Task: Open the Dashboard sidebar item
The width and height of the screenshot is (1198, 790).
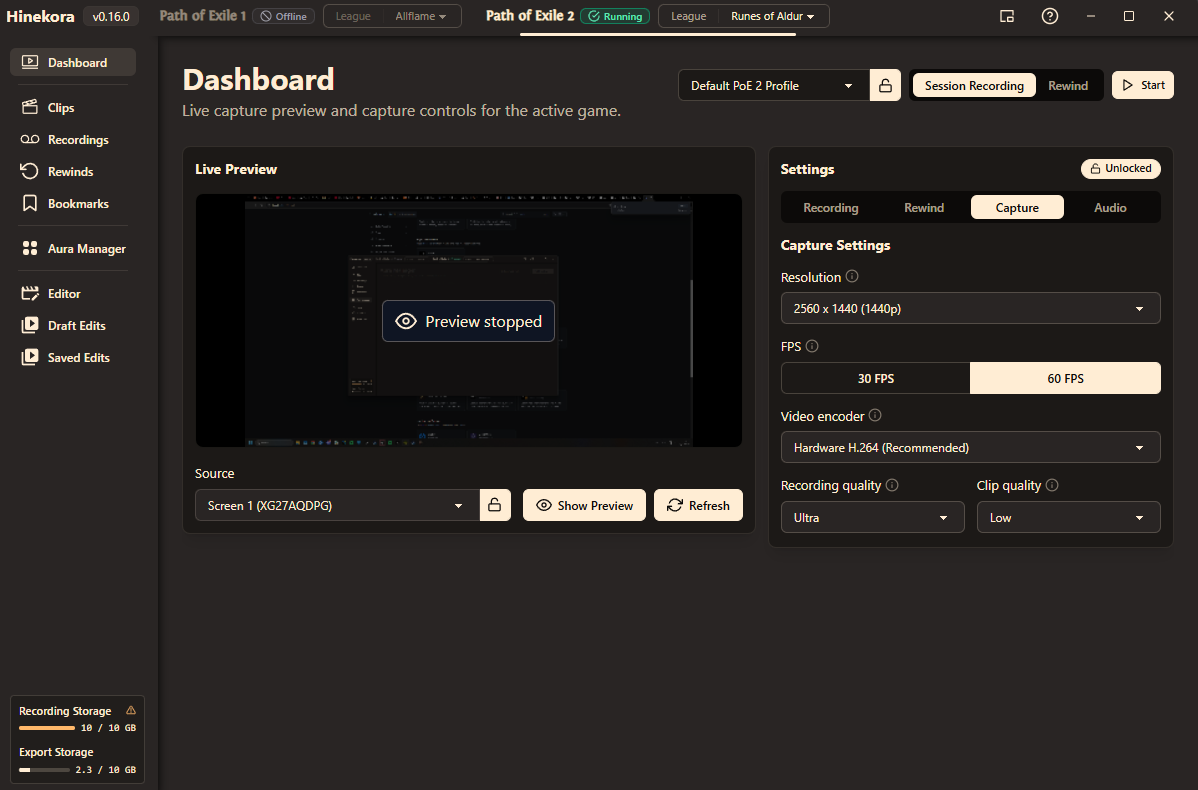Action: coord(73,63)
